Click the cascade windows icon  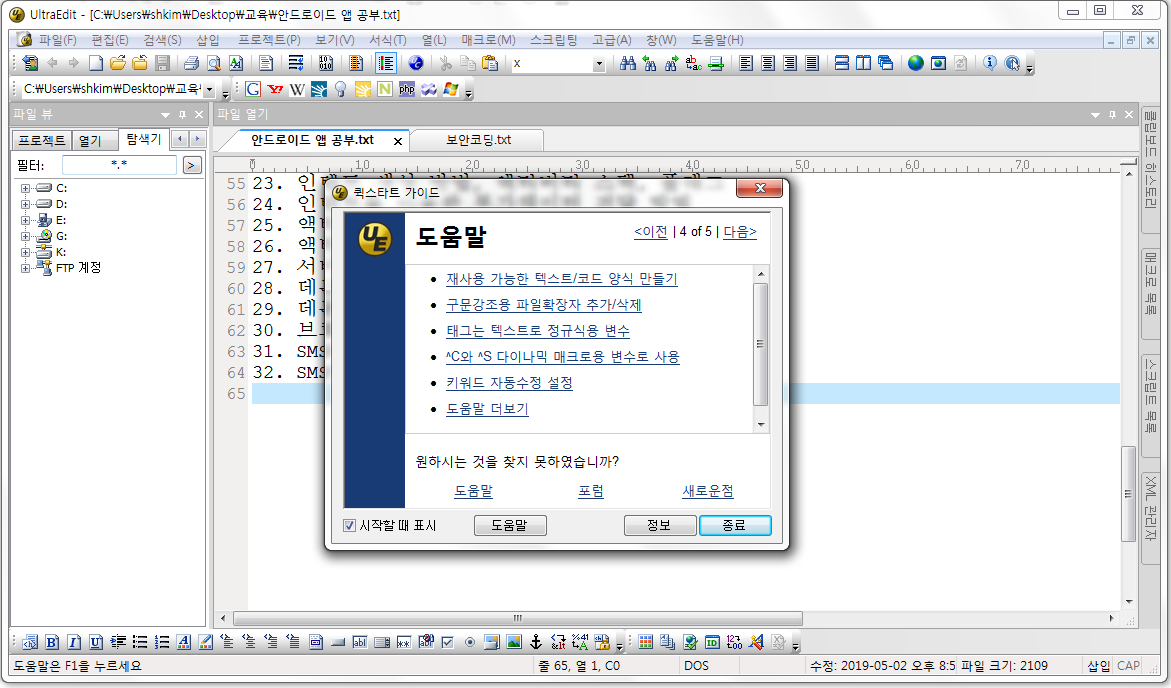[886, 63]
